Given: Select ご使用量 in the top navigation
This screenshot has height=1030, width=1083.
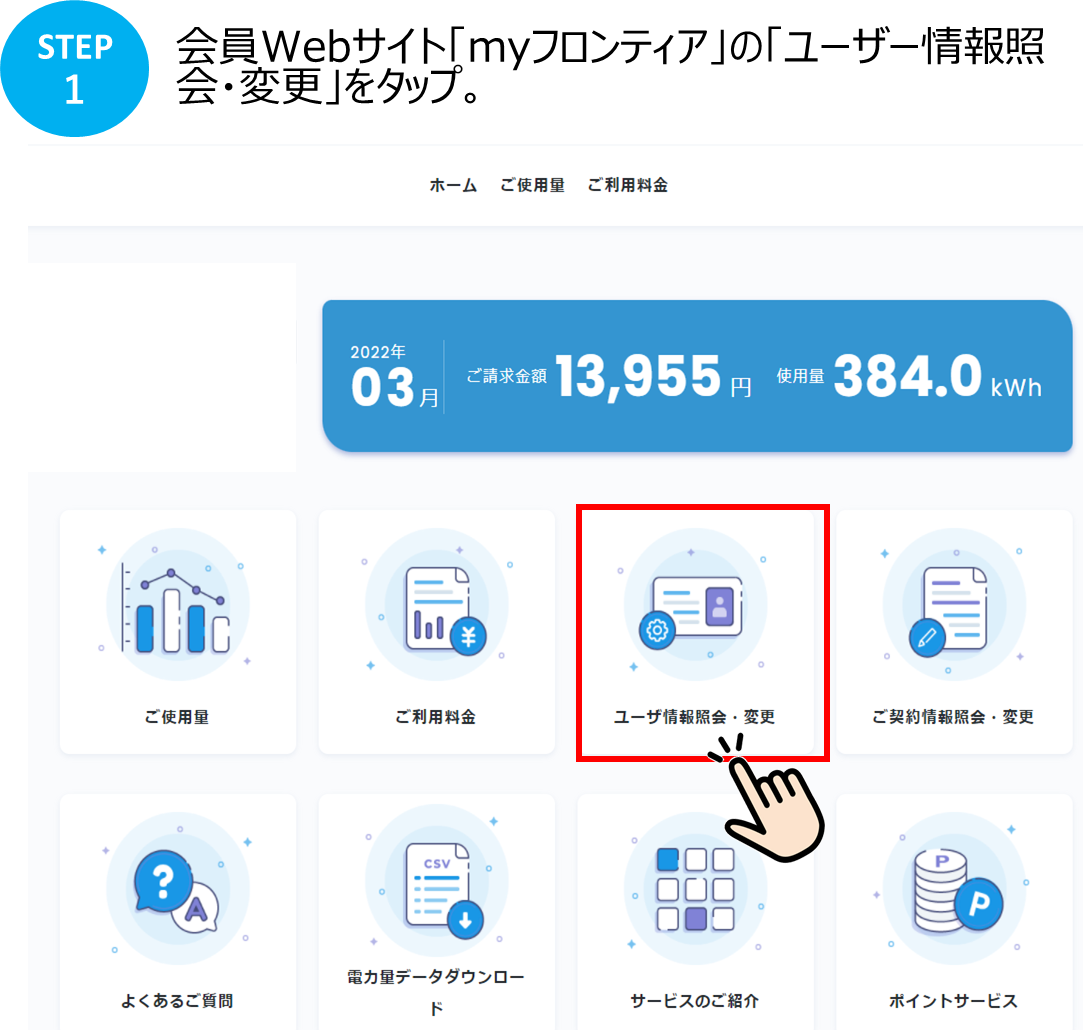Looking at the screenshot, I should coord(533,184).
